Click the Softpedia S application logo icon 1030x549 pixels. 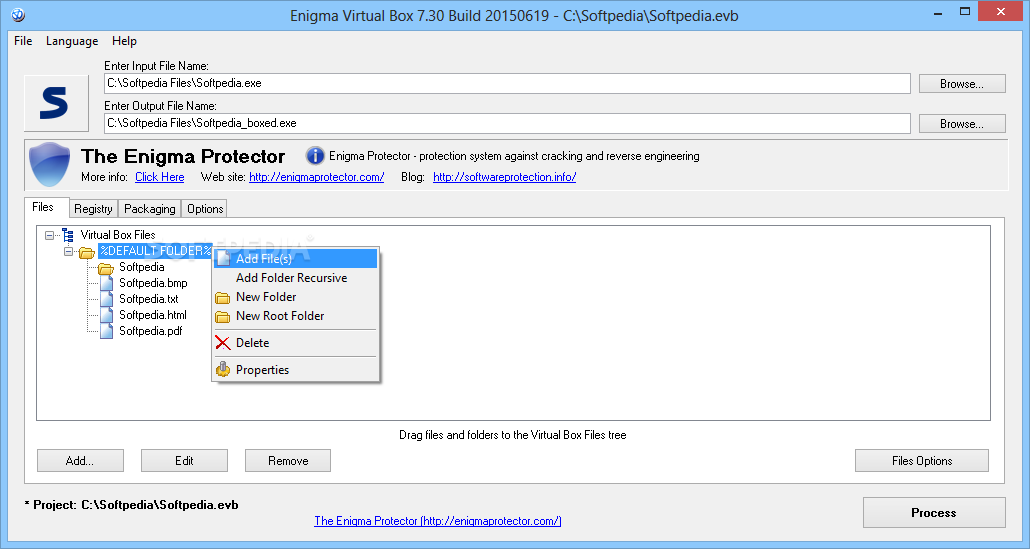pyautogui.click(x=56, y=103)
